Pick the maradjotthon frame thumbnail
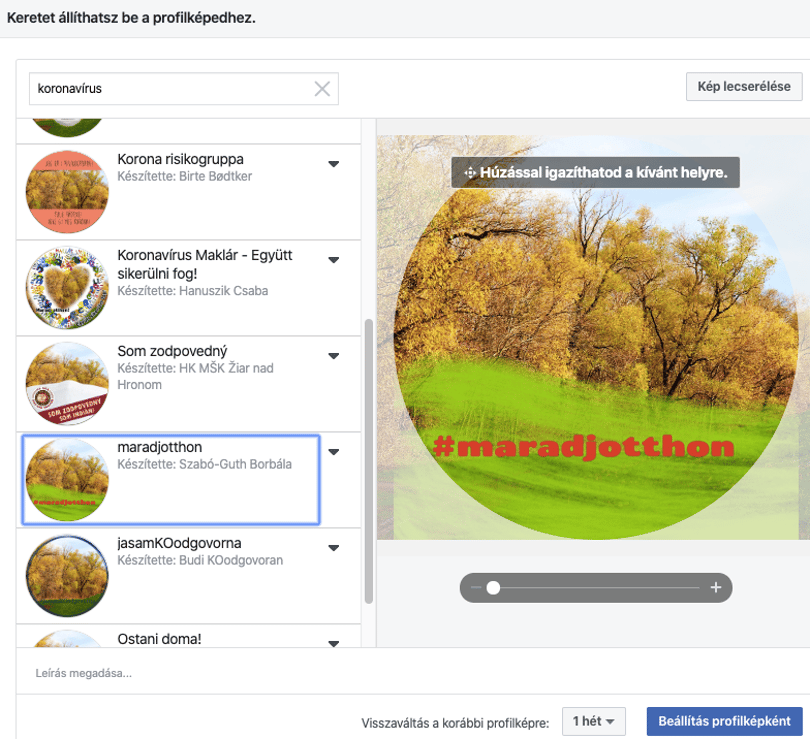810x739 pixels. click(67, 480)
